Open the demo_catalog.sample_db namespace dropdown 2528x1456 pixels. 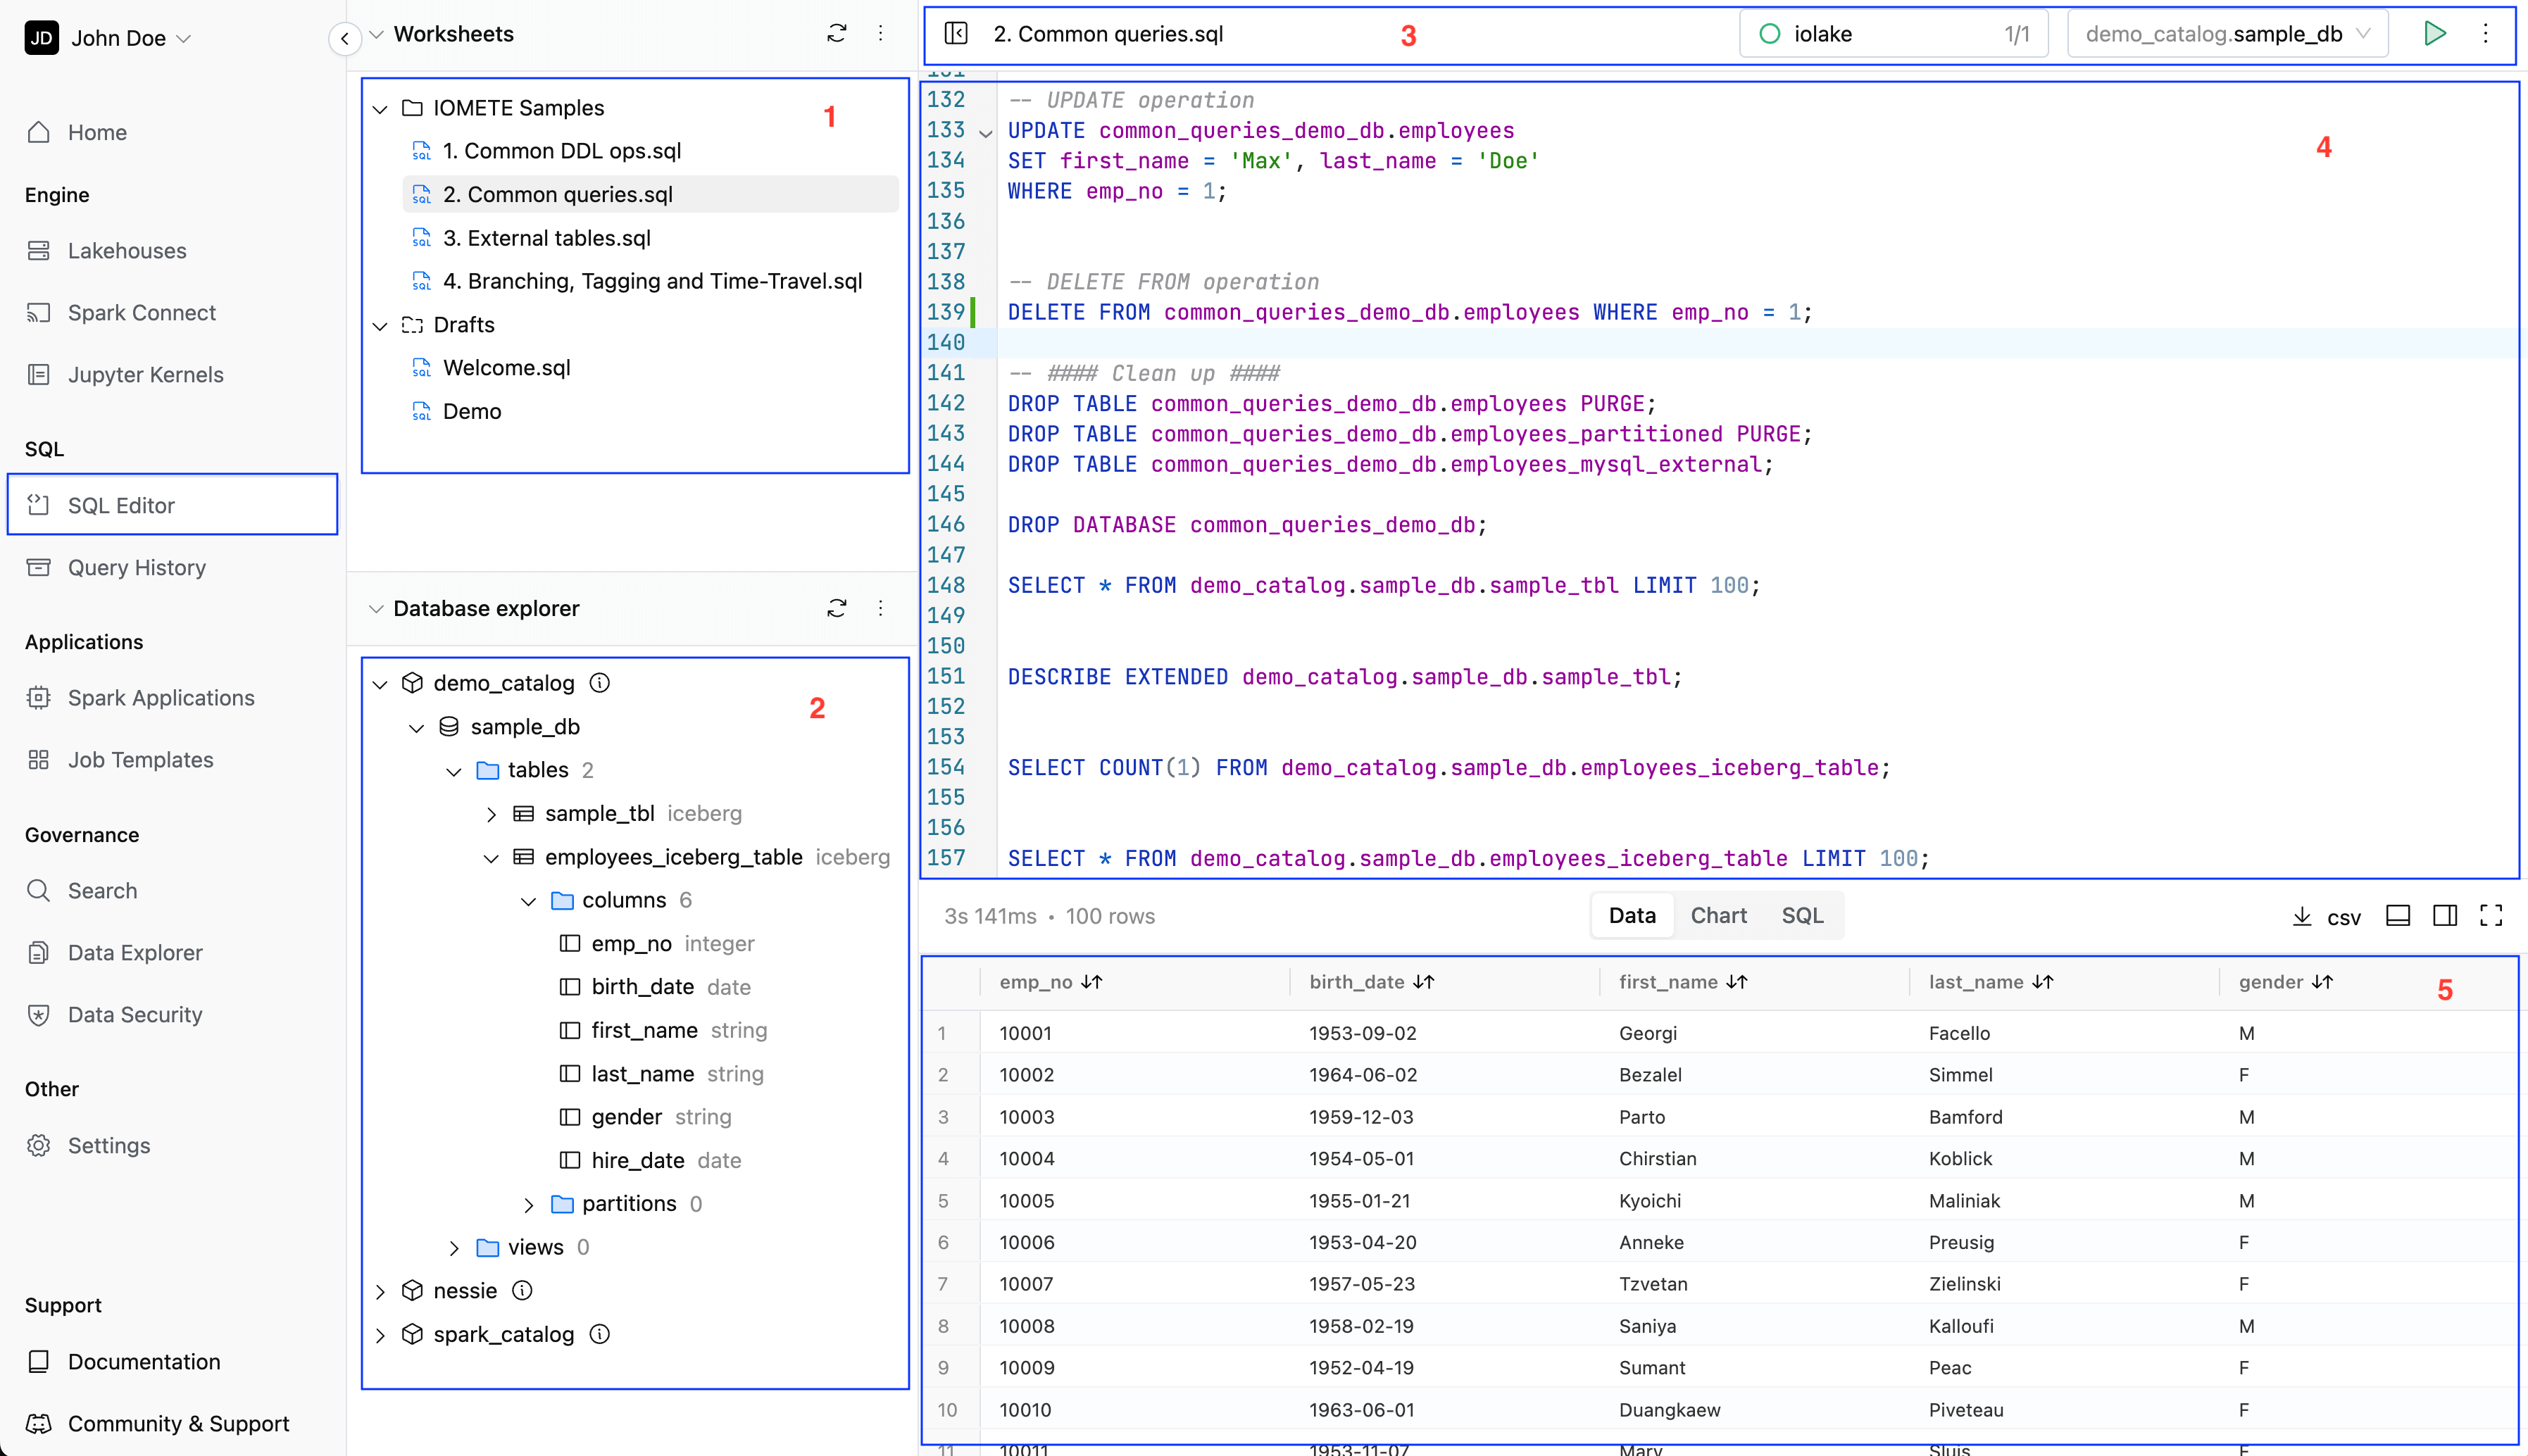(x=2227, y=34)
